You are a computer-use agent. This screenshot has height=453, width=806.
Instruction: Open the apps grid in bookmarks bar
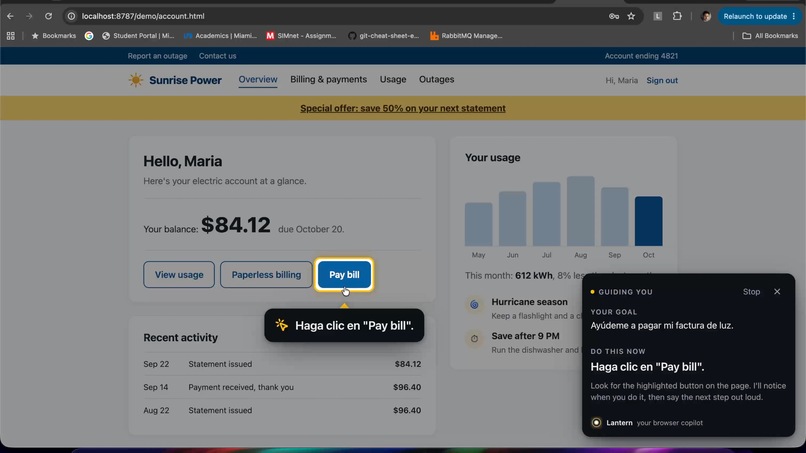pyautogui.click(x=11, y=35)
